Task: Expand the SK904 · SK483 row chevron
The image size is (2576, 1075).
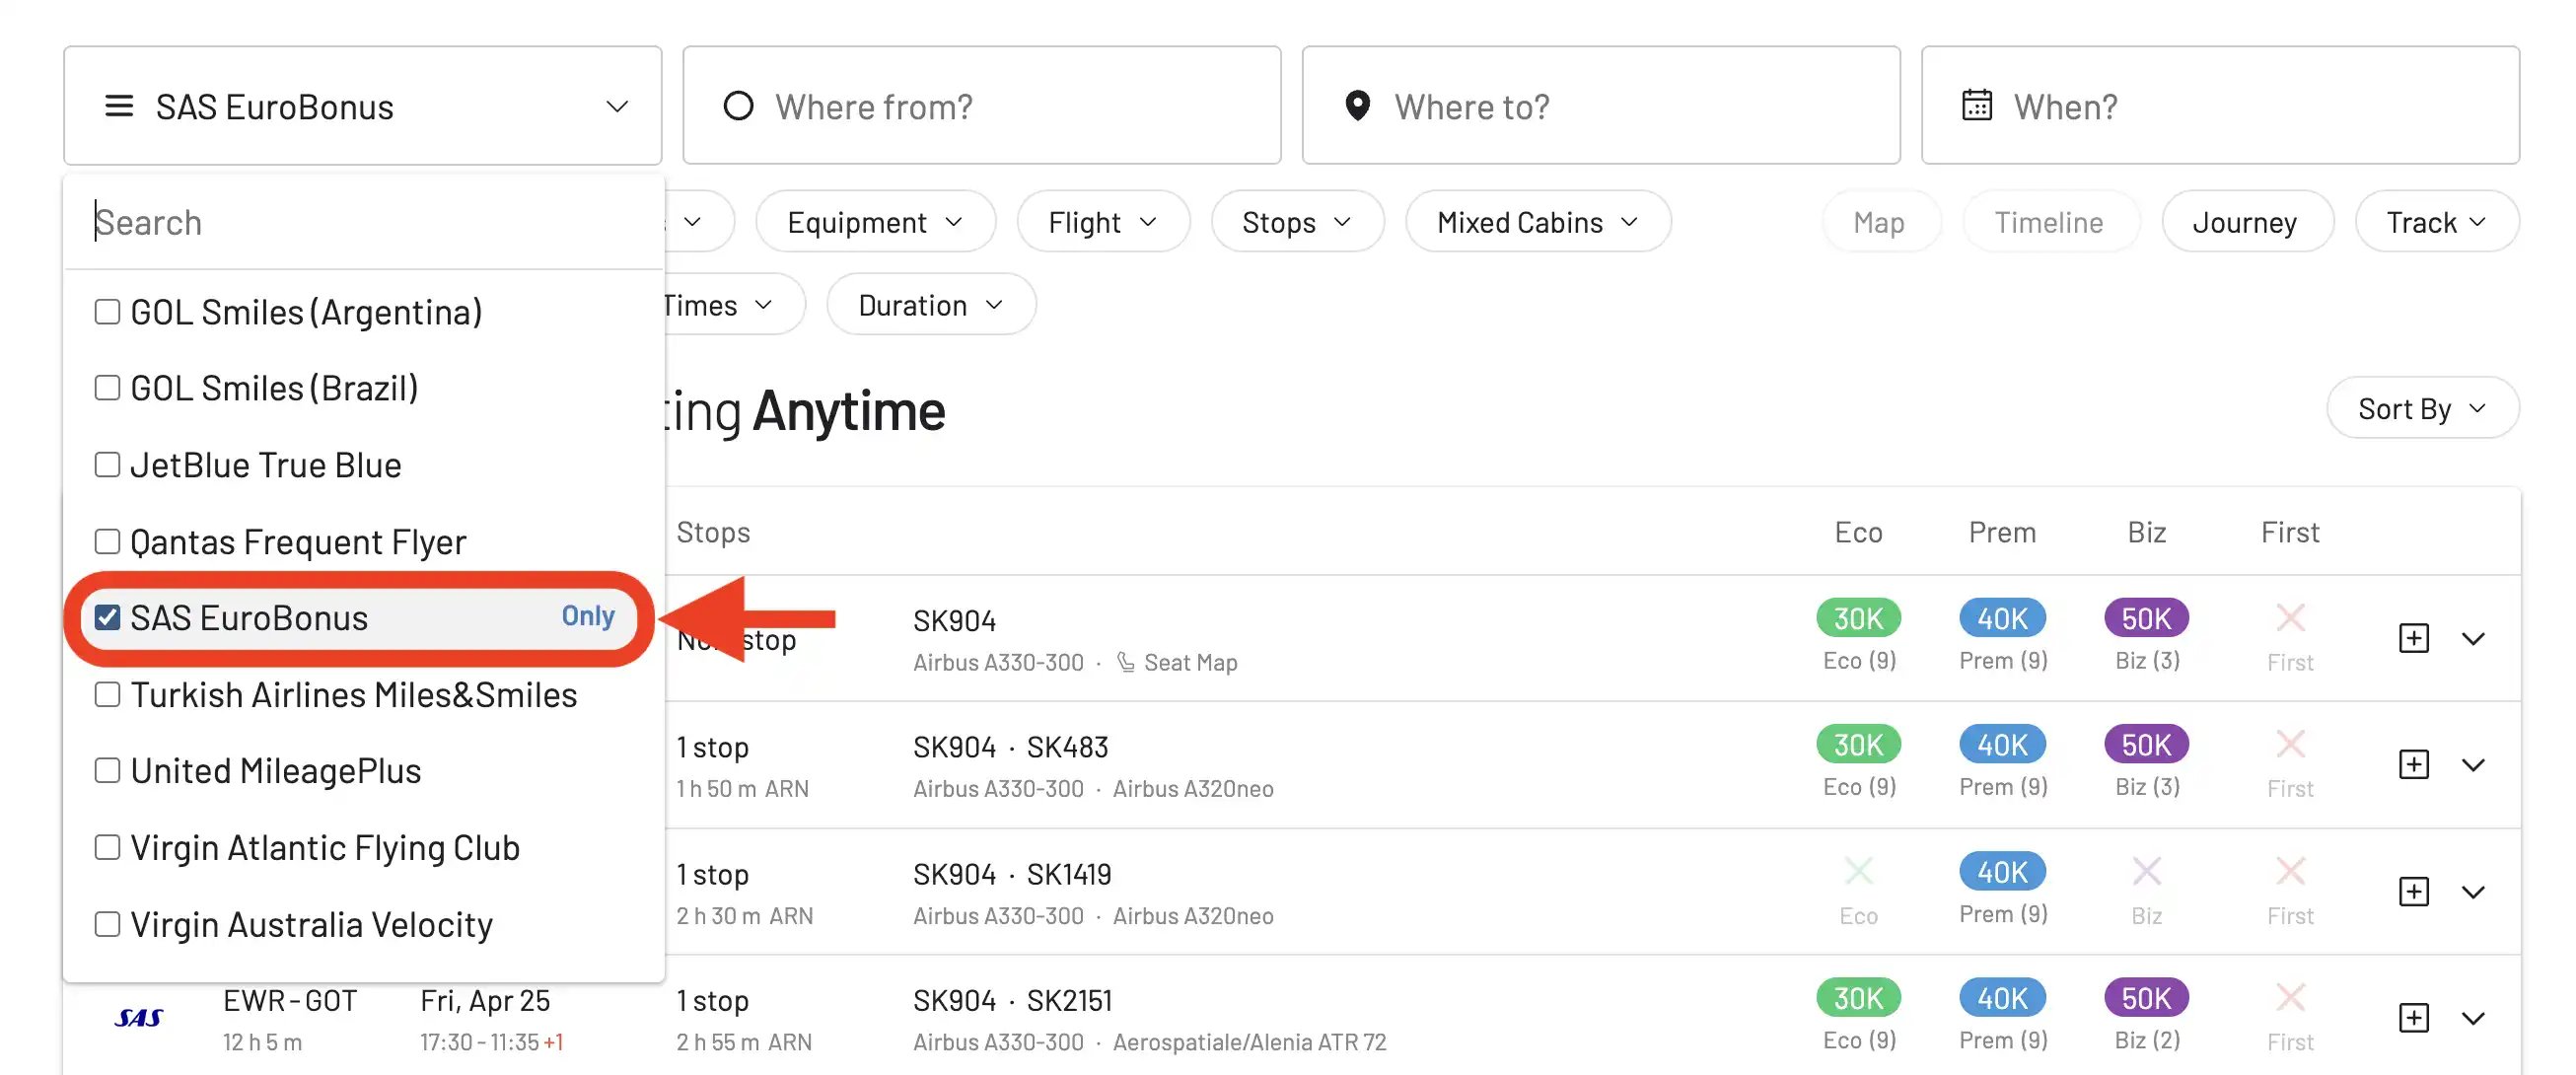Action: pos(2473,765)
